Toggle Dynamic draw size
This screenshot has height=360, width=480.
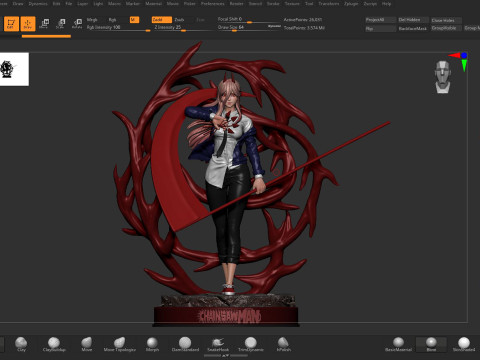tap(274, 26)
